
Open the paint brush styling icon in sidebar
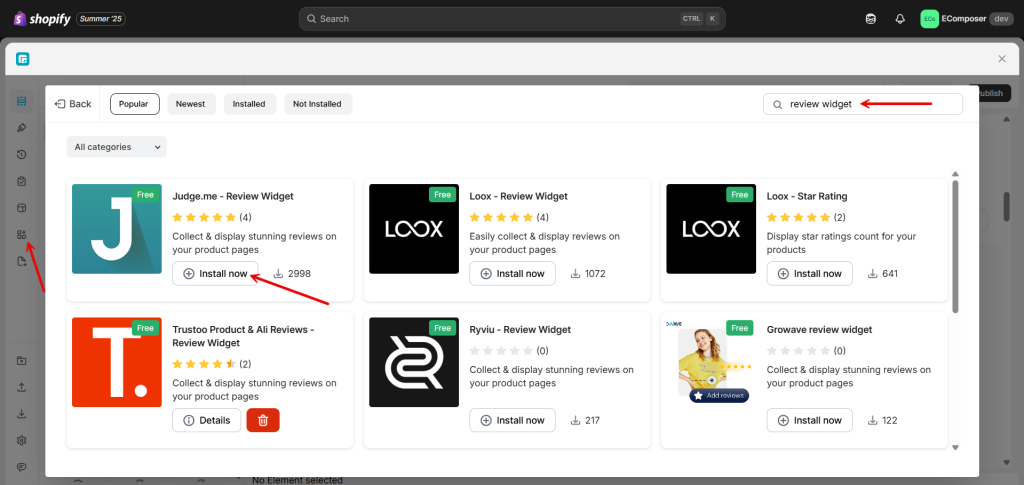[x=22, y=128]
